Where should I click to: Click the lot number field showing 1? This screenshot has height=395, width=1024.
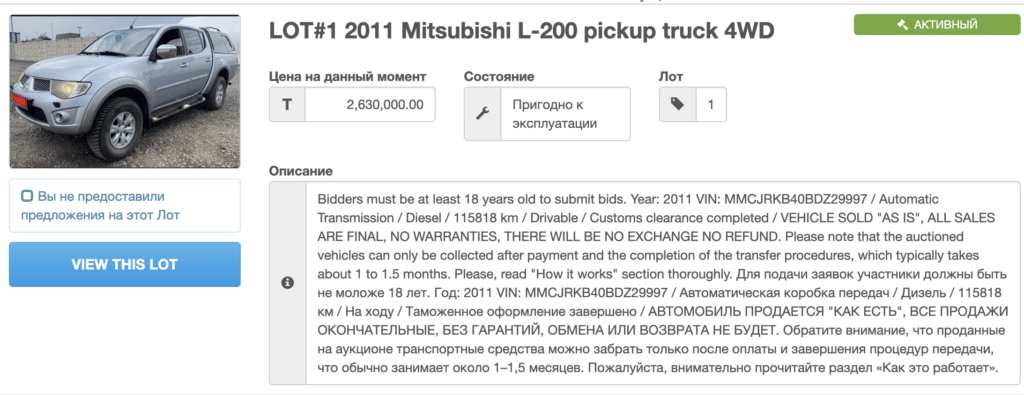711,104
